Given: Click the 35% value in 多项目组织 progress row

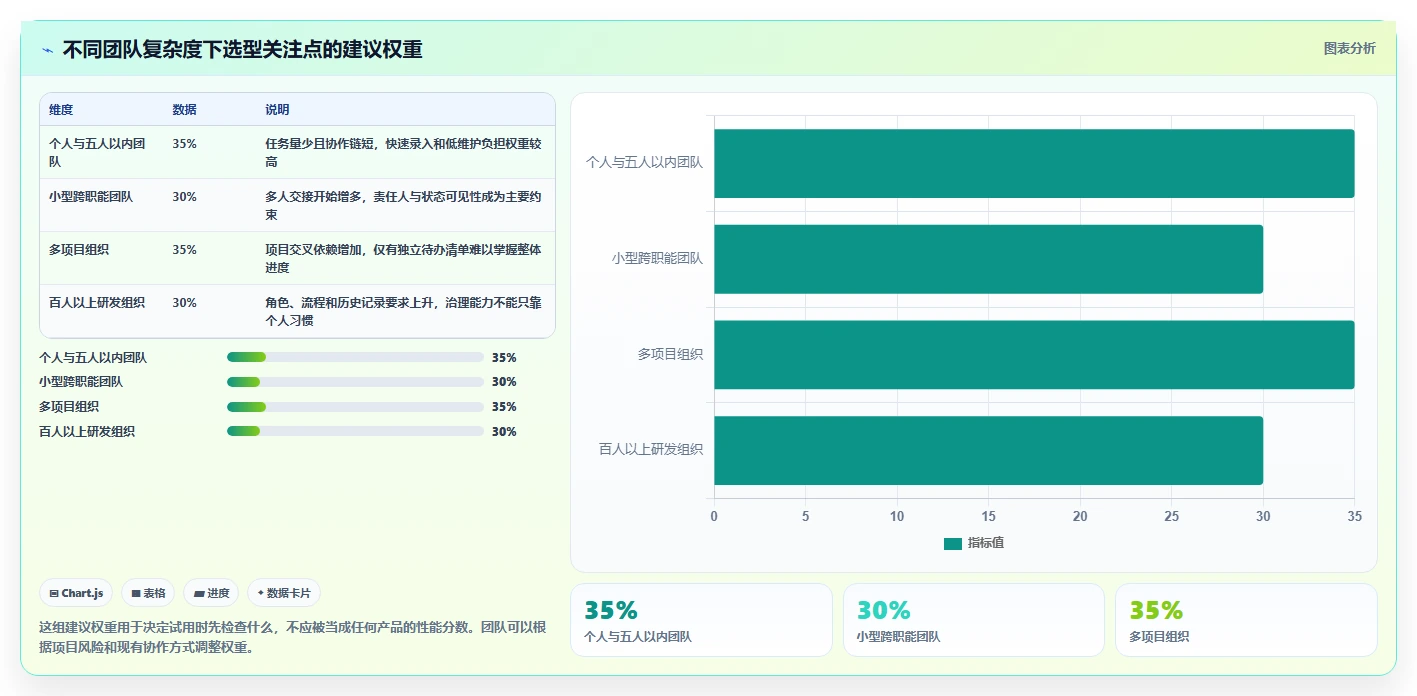Looking at the screenshot, I should pyautogui.click(x=504, y=407).
